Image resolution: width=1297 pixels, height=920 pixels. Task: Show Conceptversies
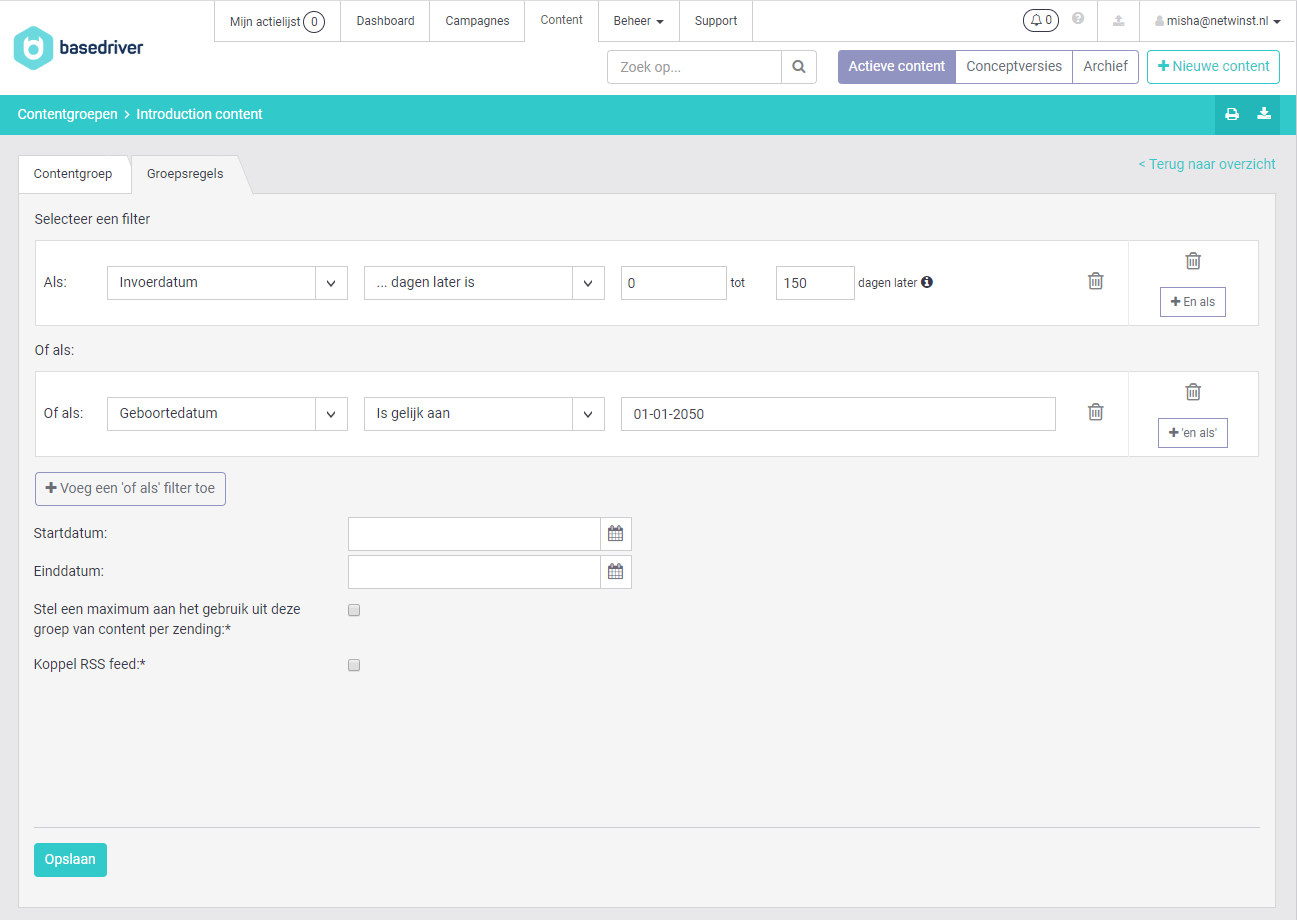[x=1014, y=67]
